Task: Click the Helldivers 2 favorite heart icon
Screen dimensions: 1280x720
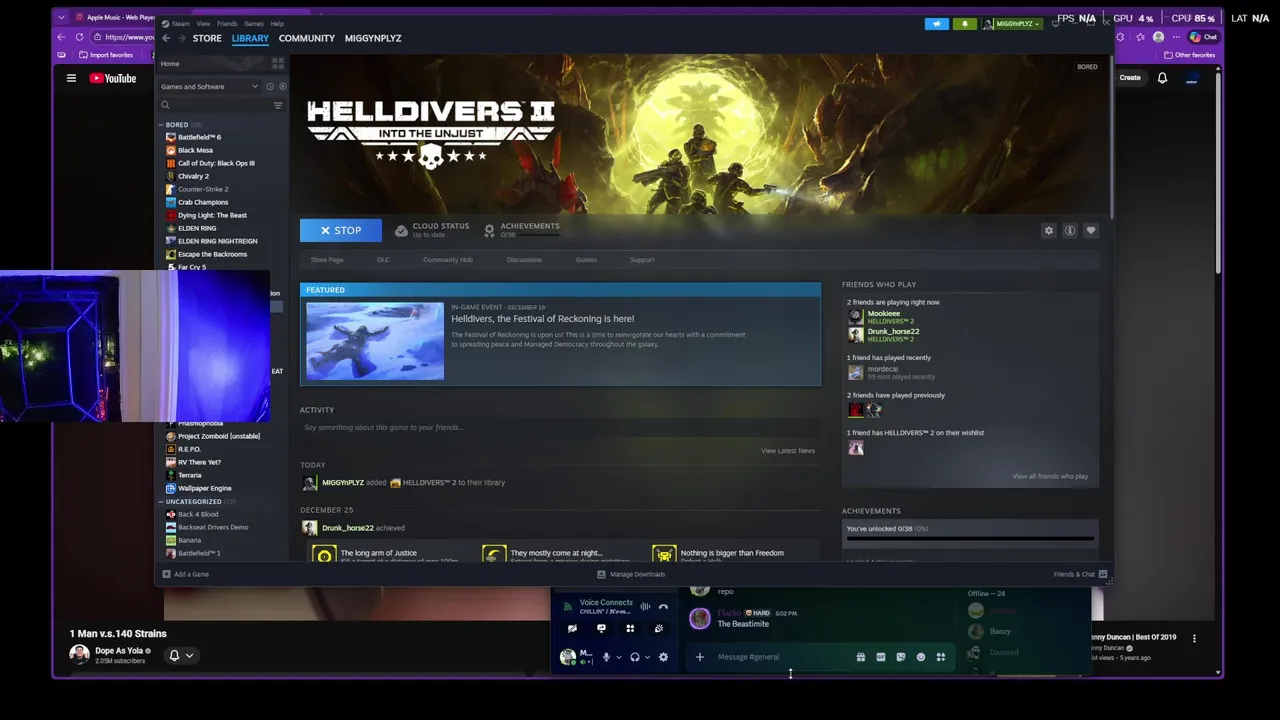Action: (1091, 230)
